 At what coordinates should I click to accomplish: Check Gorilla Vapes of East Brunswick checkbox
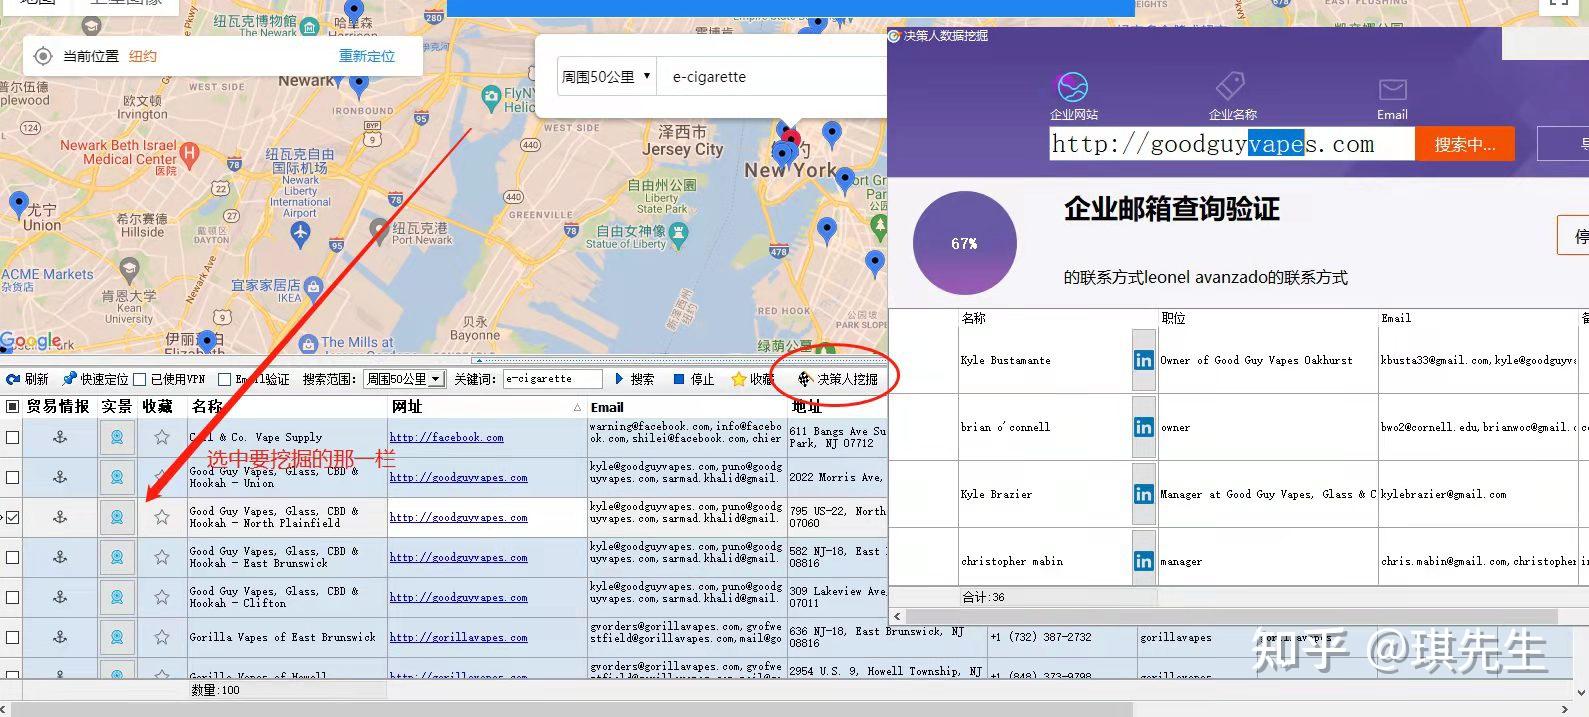[x=12, y=637]
